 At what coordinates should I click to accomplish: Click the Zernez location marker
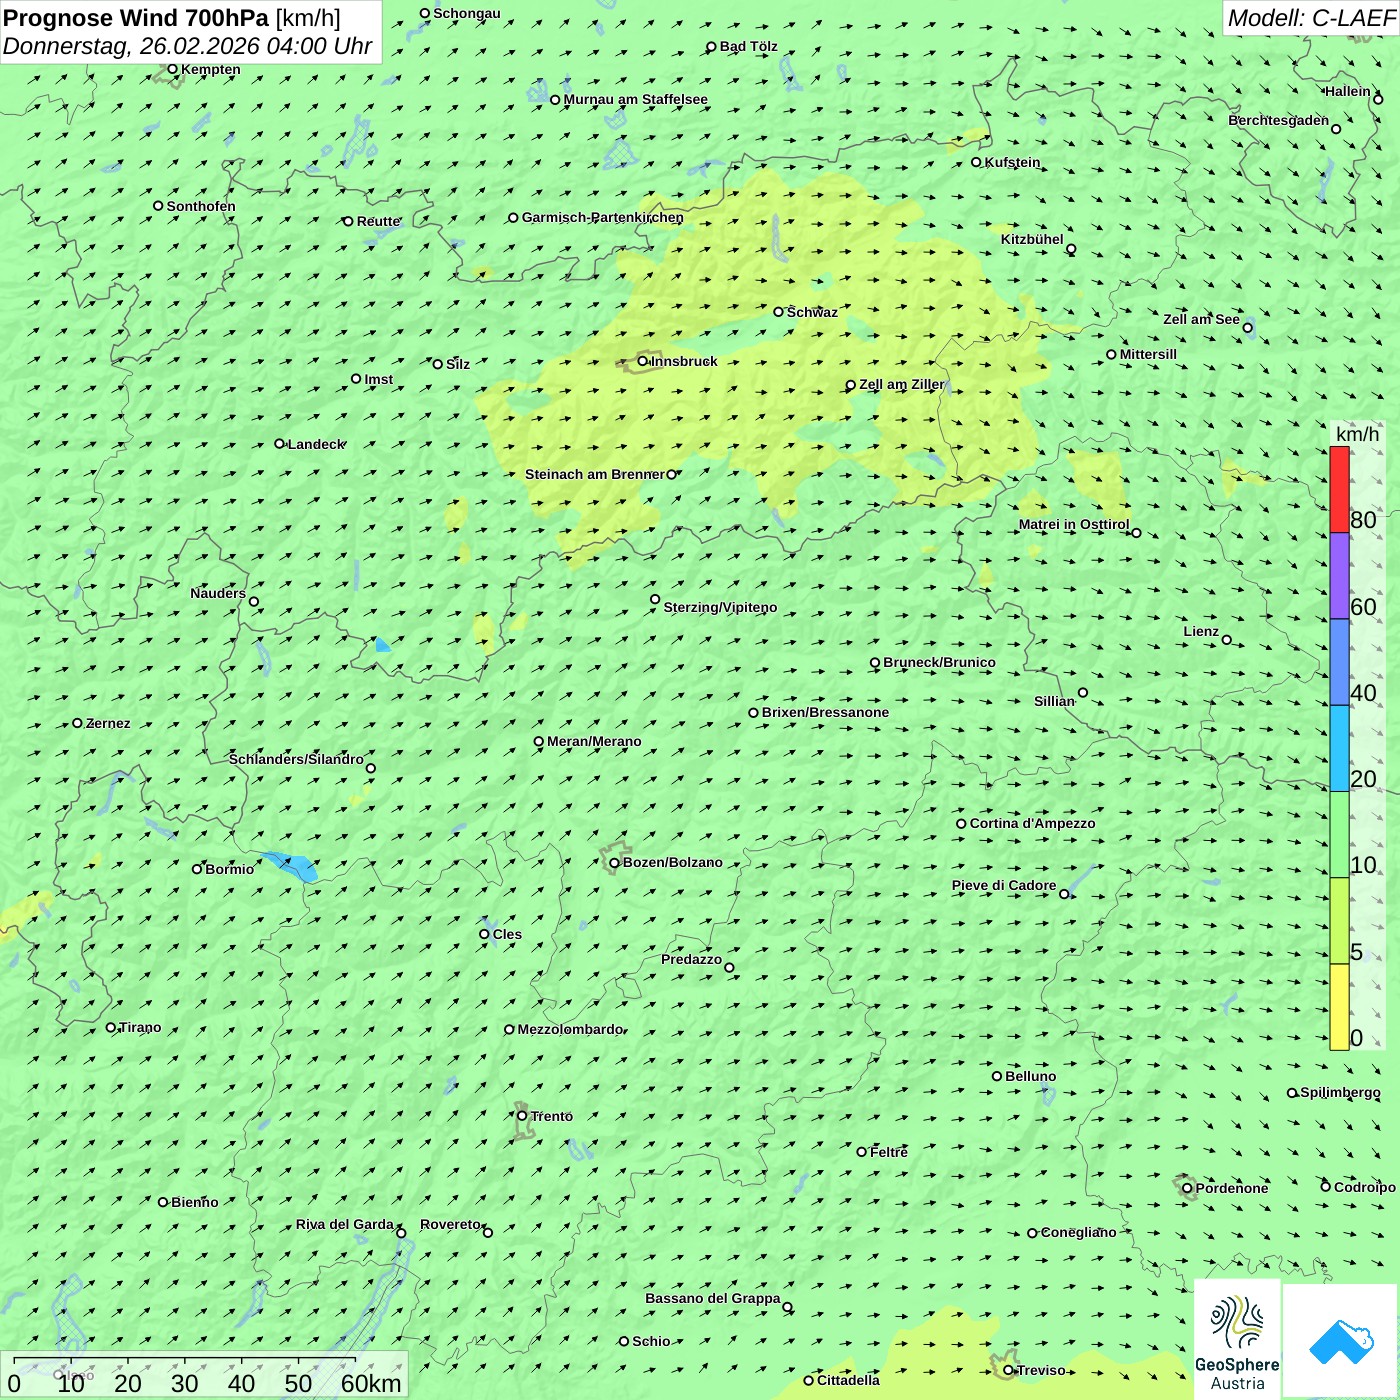pos(77,723)
